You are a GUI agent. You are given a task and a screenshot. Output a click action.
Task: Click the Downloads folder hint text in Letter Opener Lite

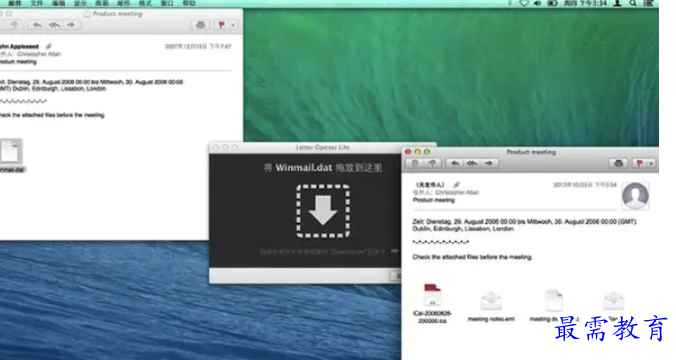[x=322, y=251]
